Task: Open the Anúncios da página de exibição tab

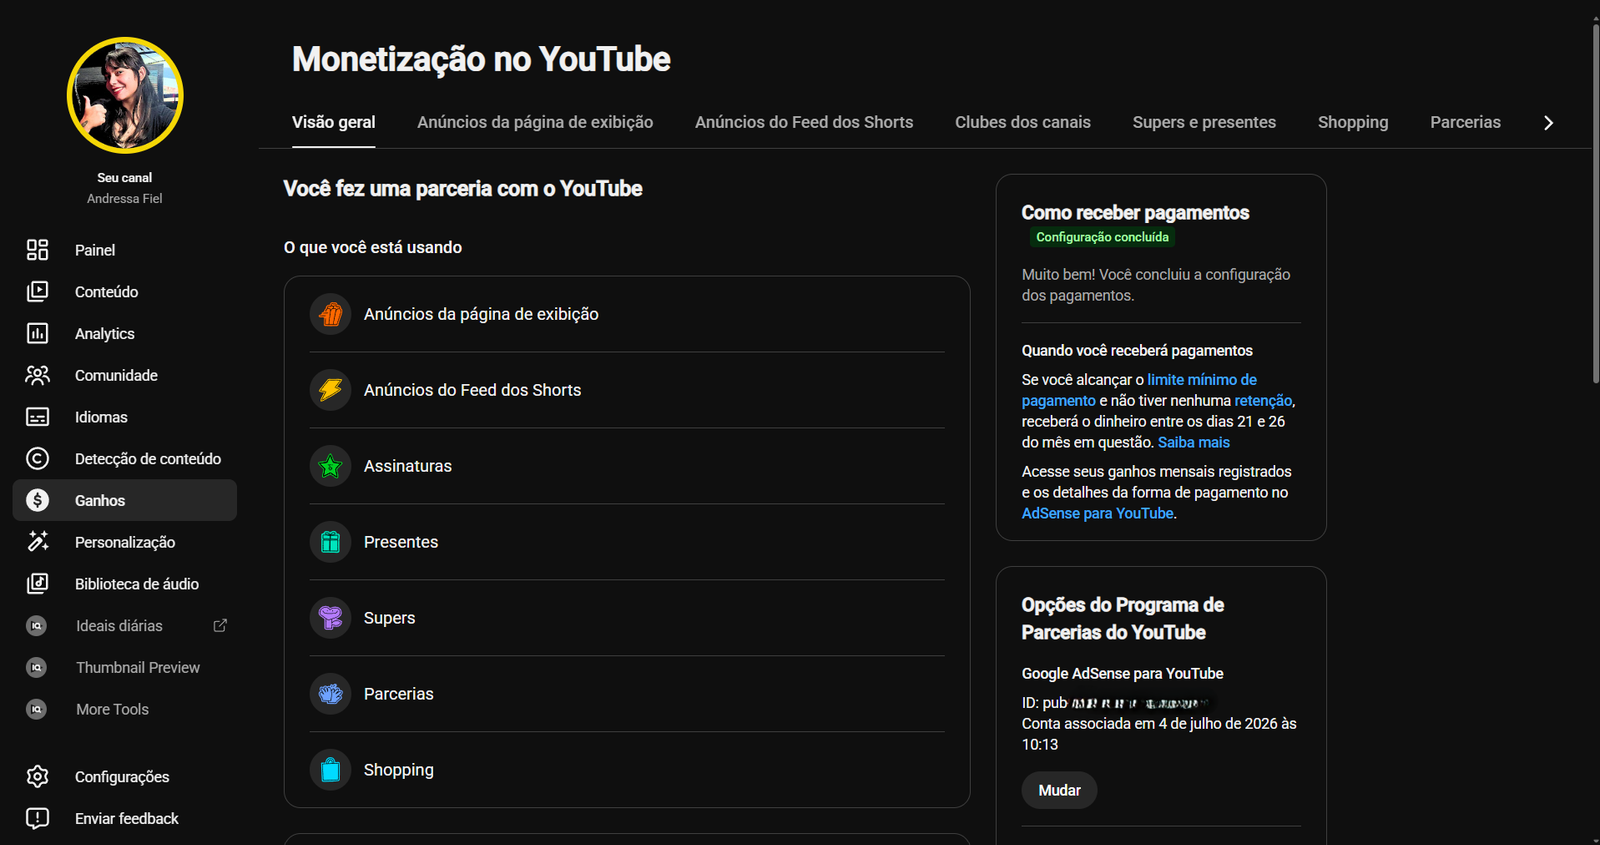Action: point(535,122)
